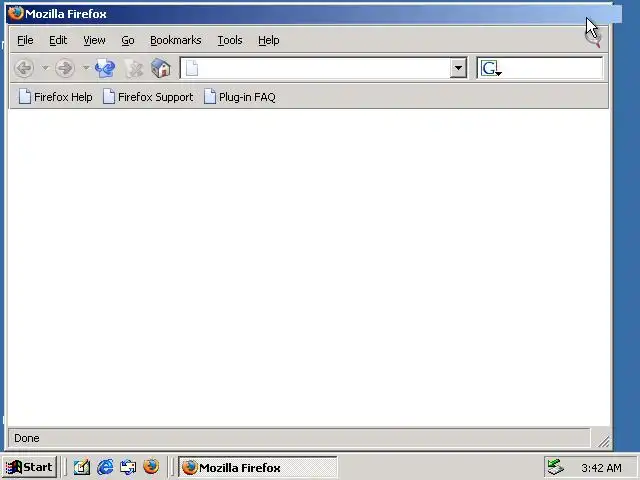Open the Help menu
The width and height of the screenshot is (640, 480).
pos(269,40)
